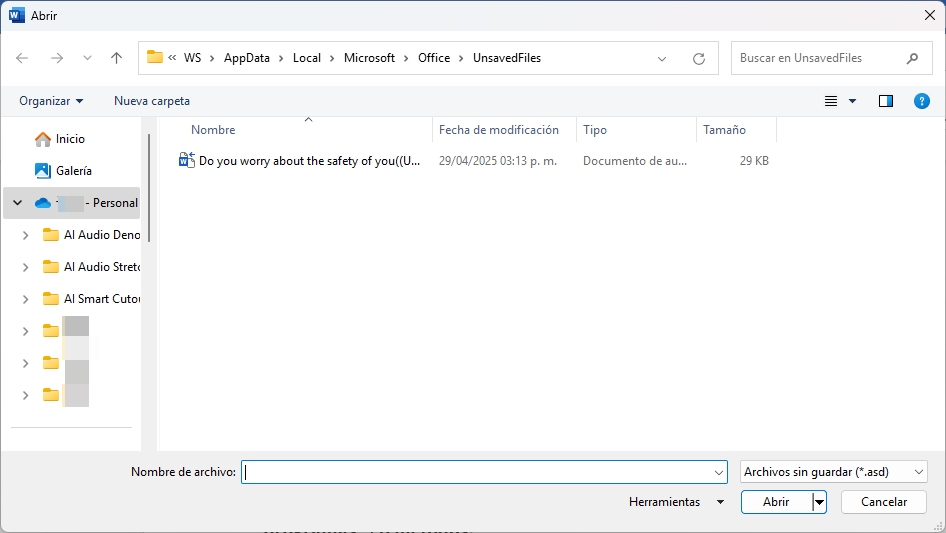The height and width of the screenshot is (533, 946).
Task: Select the AI Audio Stretc folder
Action: pyautogui.click(x=102, y=267)
